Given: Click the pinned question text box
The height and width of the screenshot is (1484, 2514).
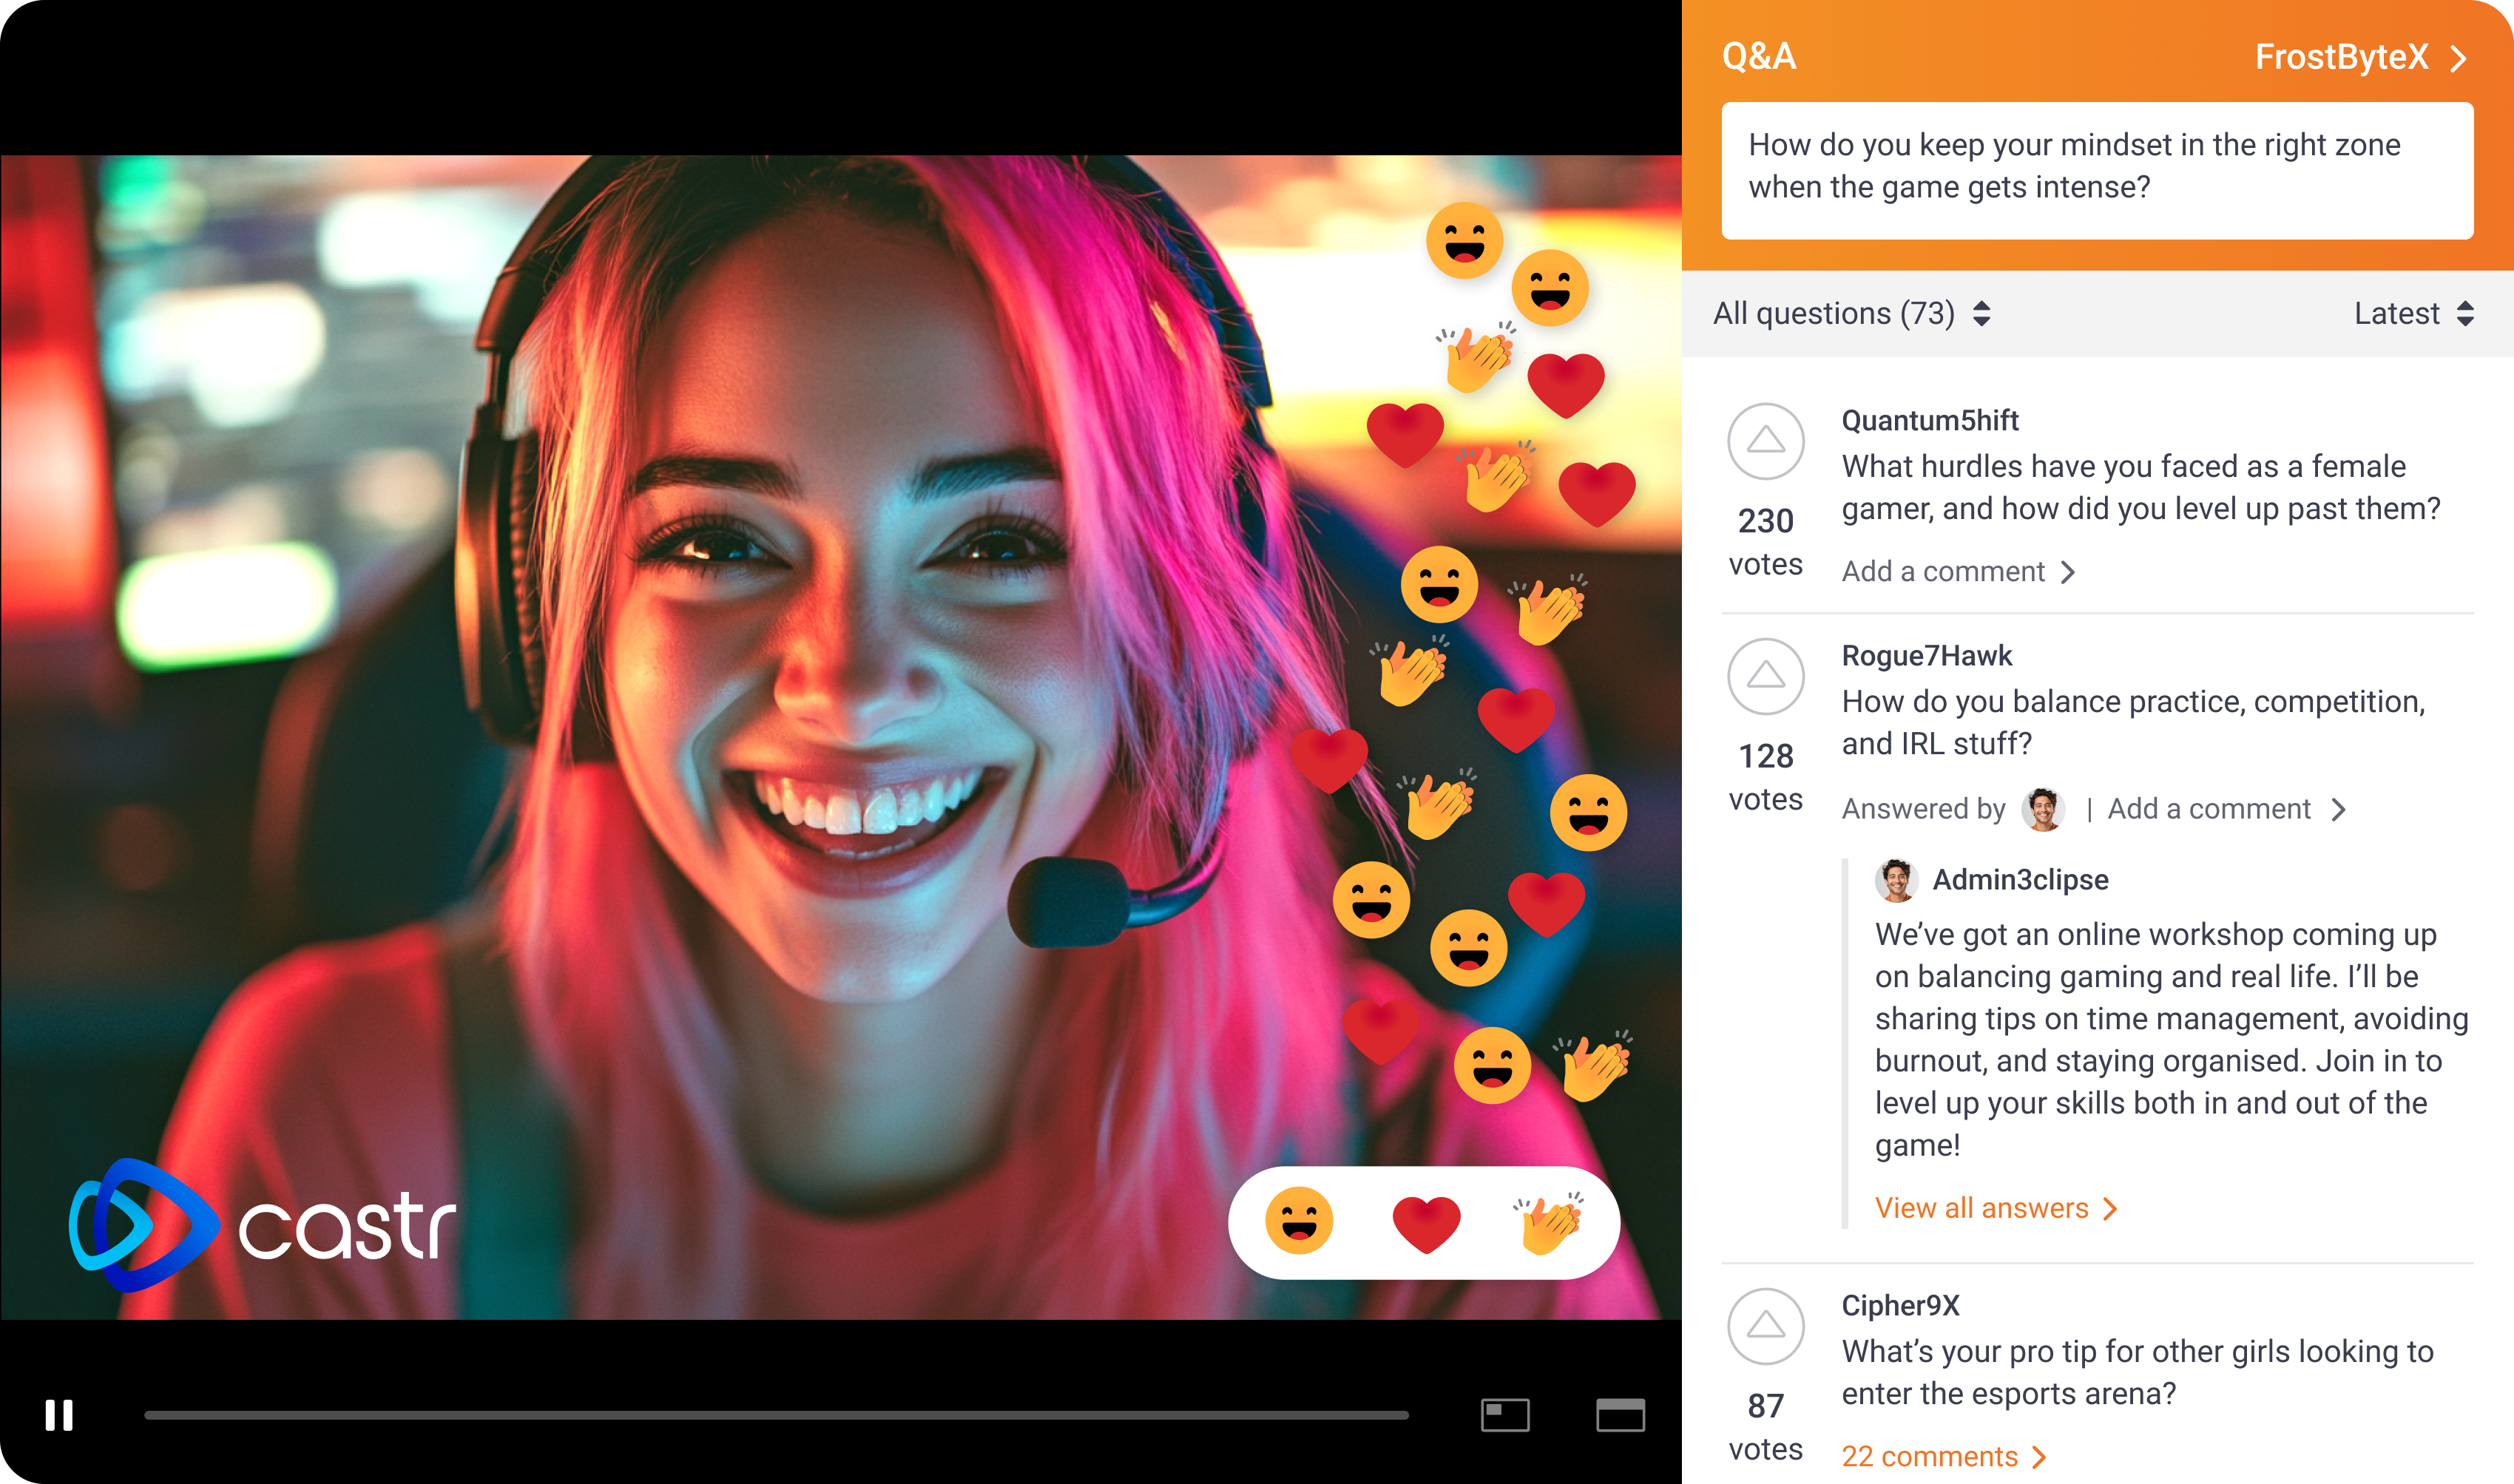Looking at the screenshot, I should click(x=2097, y=171).
